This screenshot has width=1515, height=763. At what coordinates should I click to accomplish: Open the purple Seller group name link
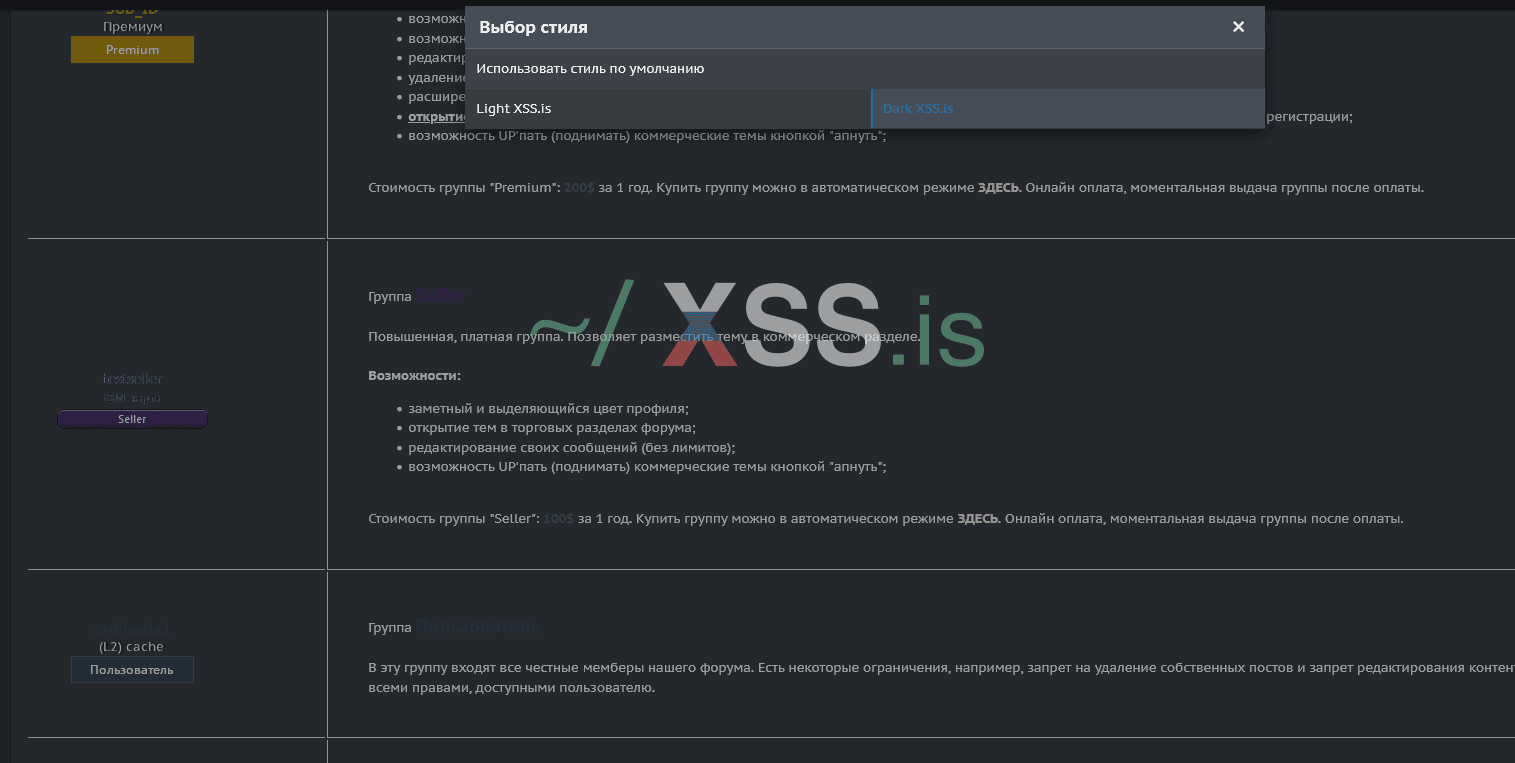coord(440,296)
